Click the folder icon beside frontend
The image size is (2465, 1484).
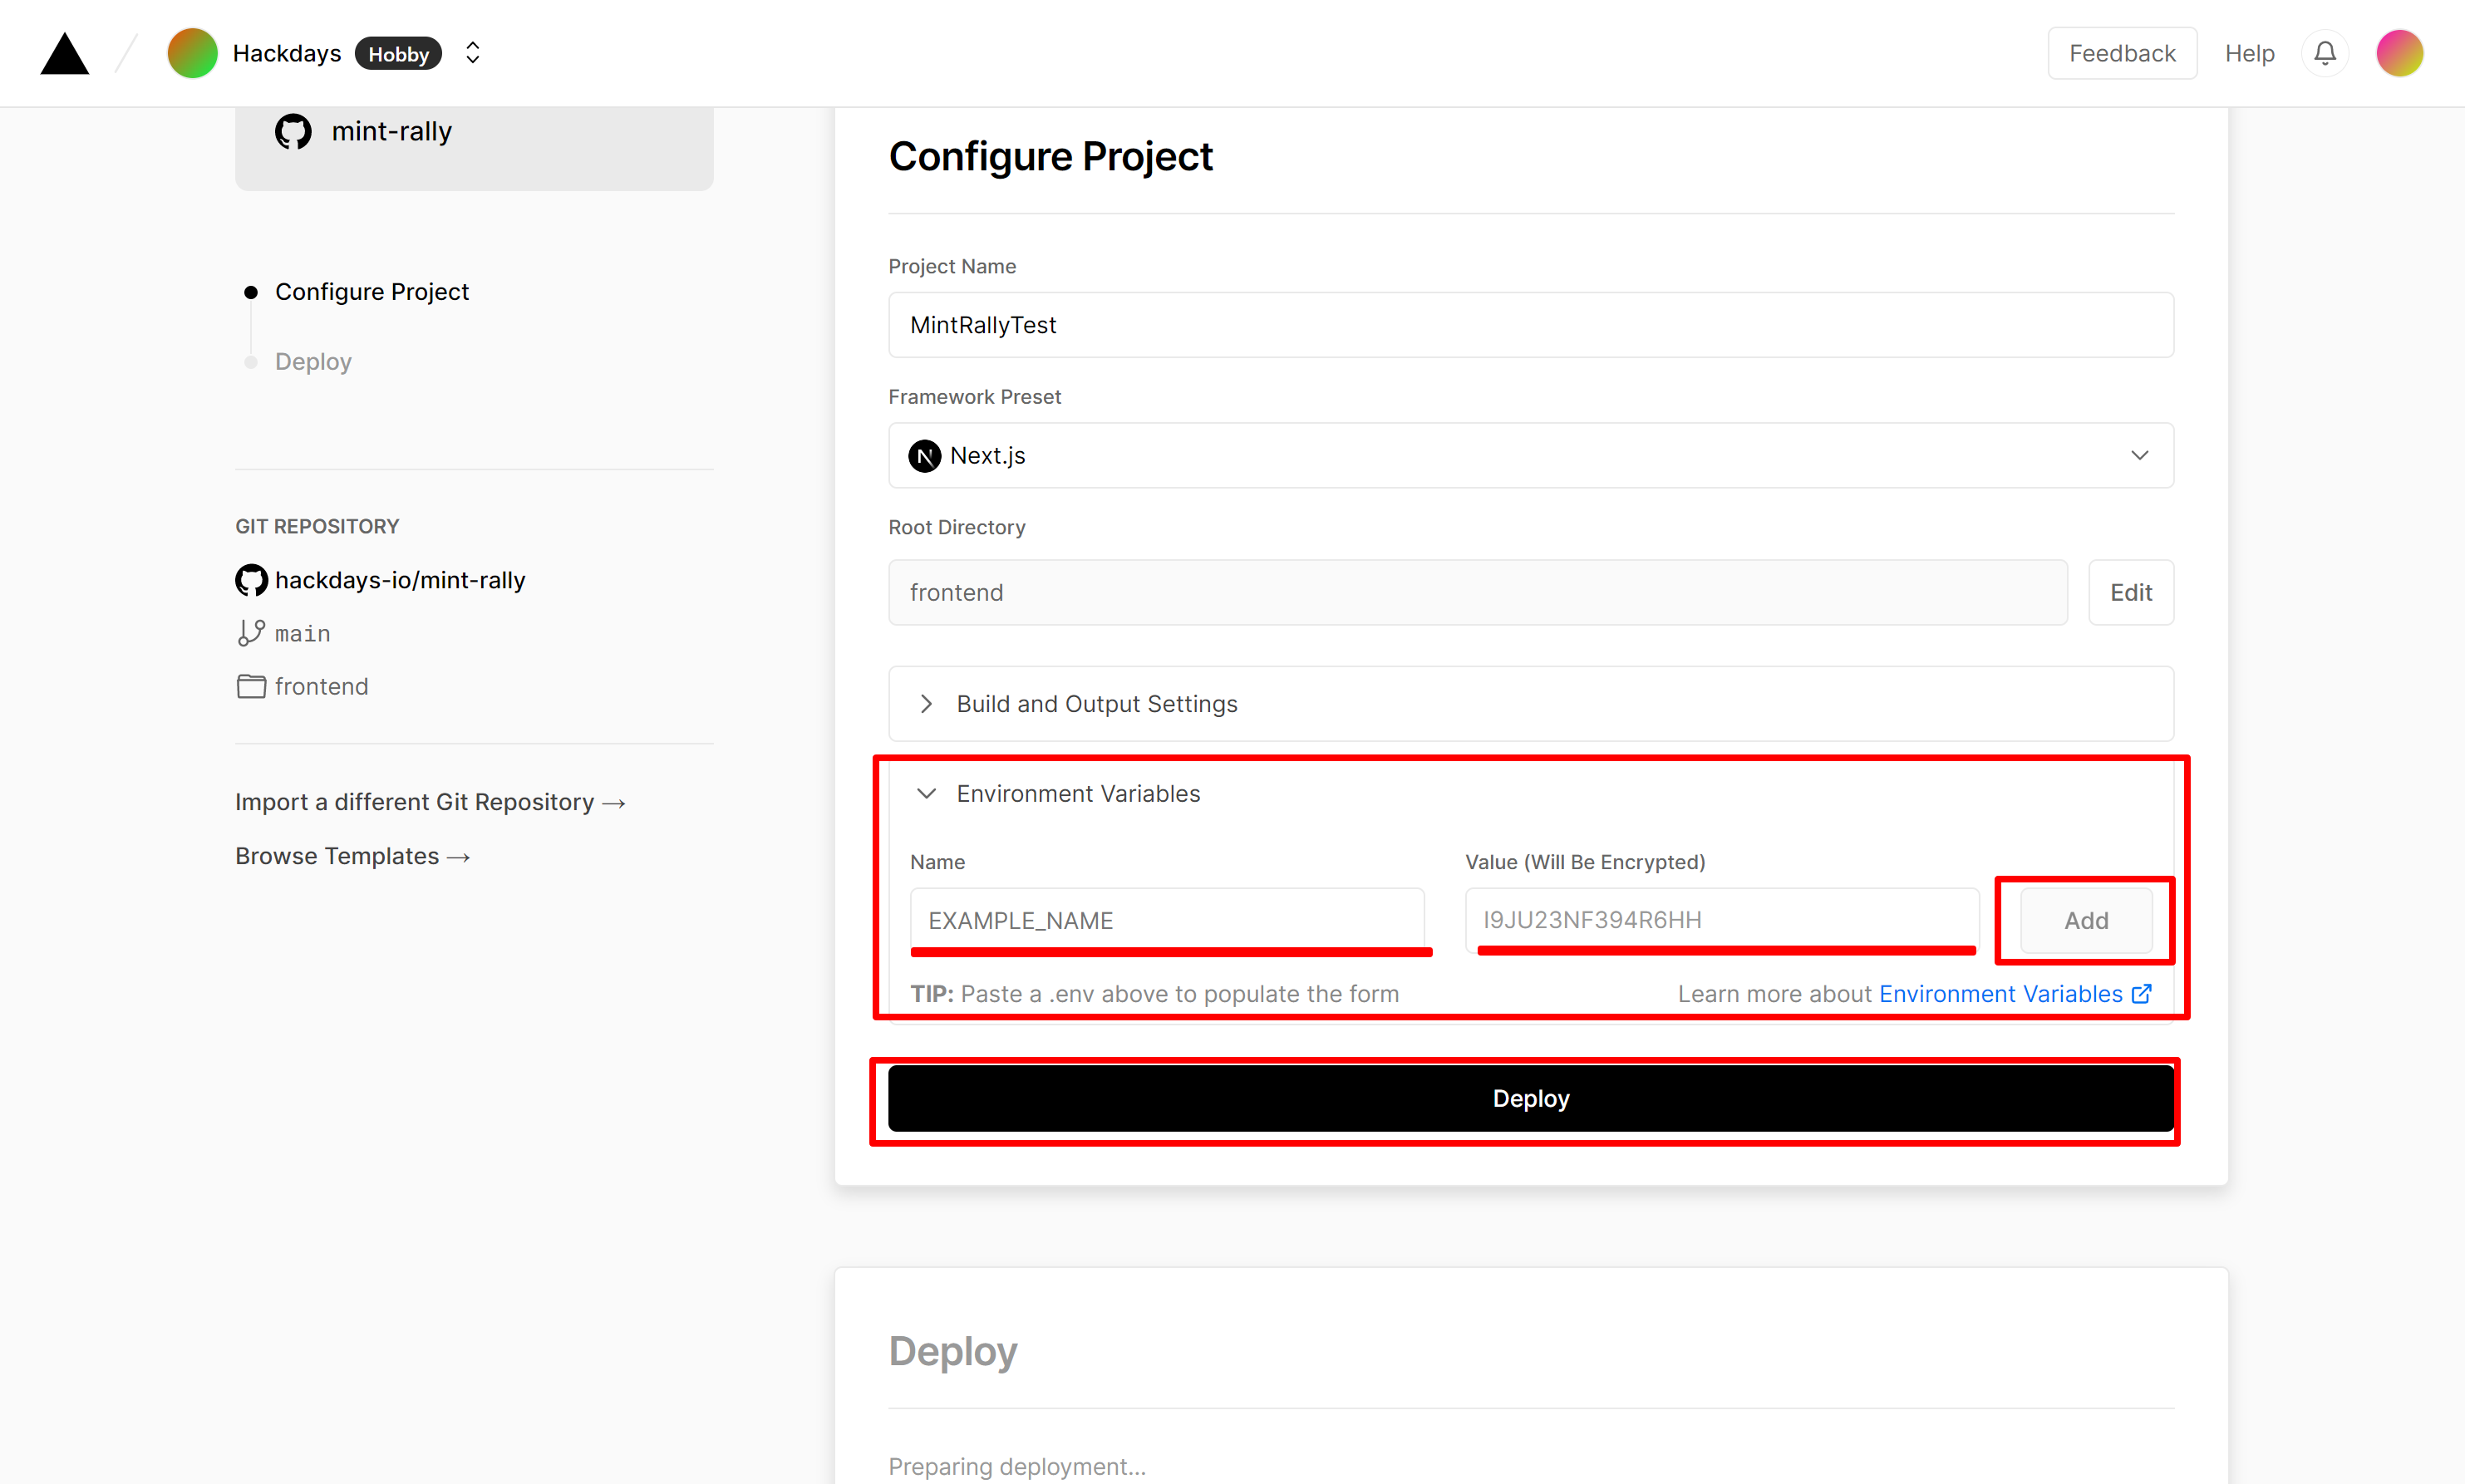[251, 686]
